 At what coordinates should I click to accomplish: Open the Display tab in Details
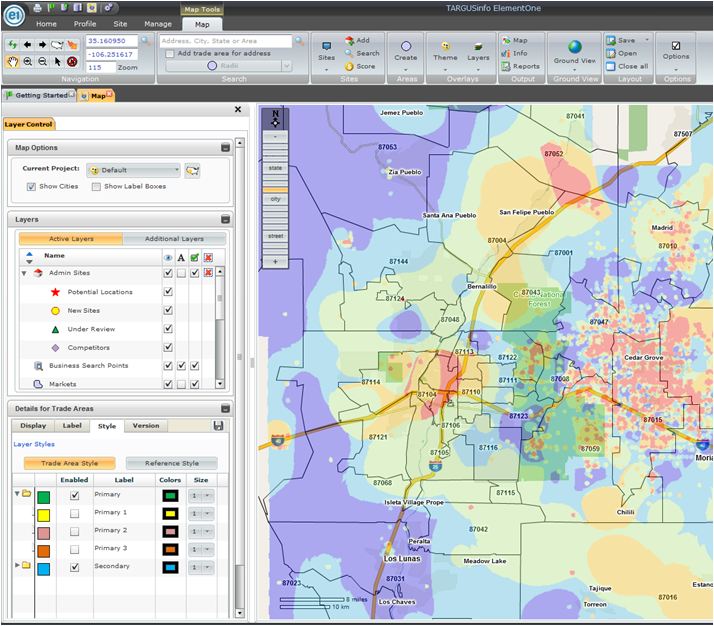click(x=32, y=426)
